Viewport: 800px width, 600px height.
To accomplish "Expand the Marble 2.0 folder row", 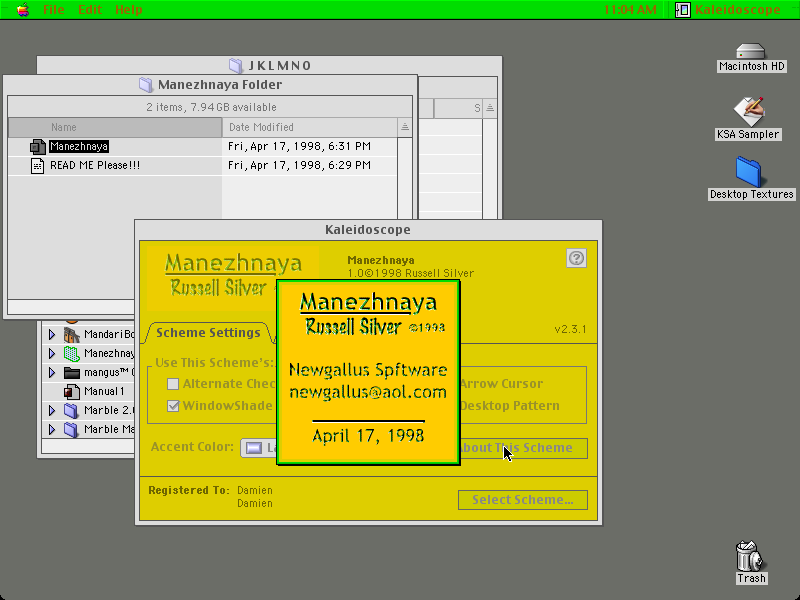I will 52,410.
